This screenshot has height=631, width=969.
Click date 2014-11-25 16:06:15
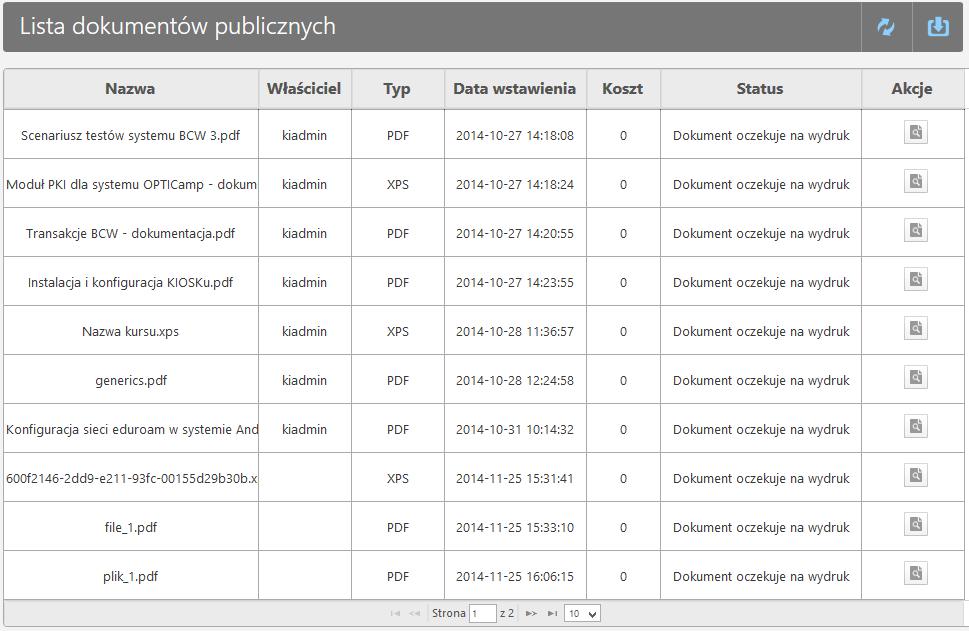(x=515, y=576)
